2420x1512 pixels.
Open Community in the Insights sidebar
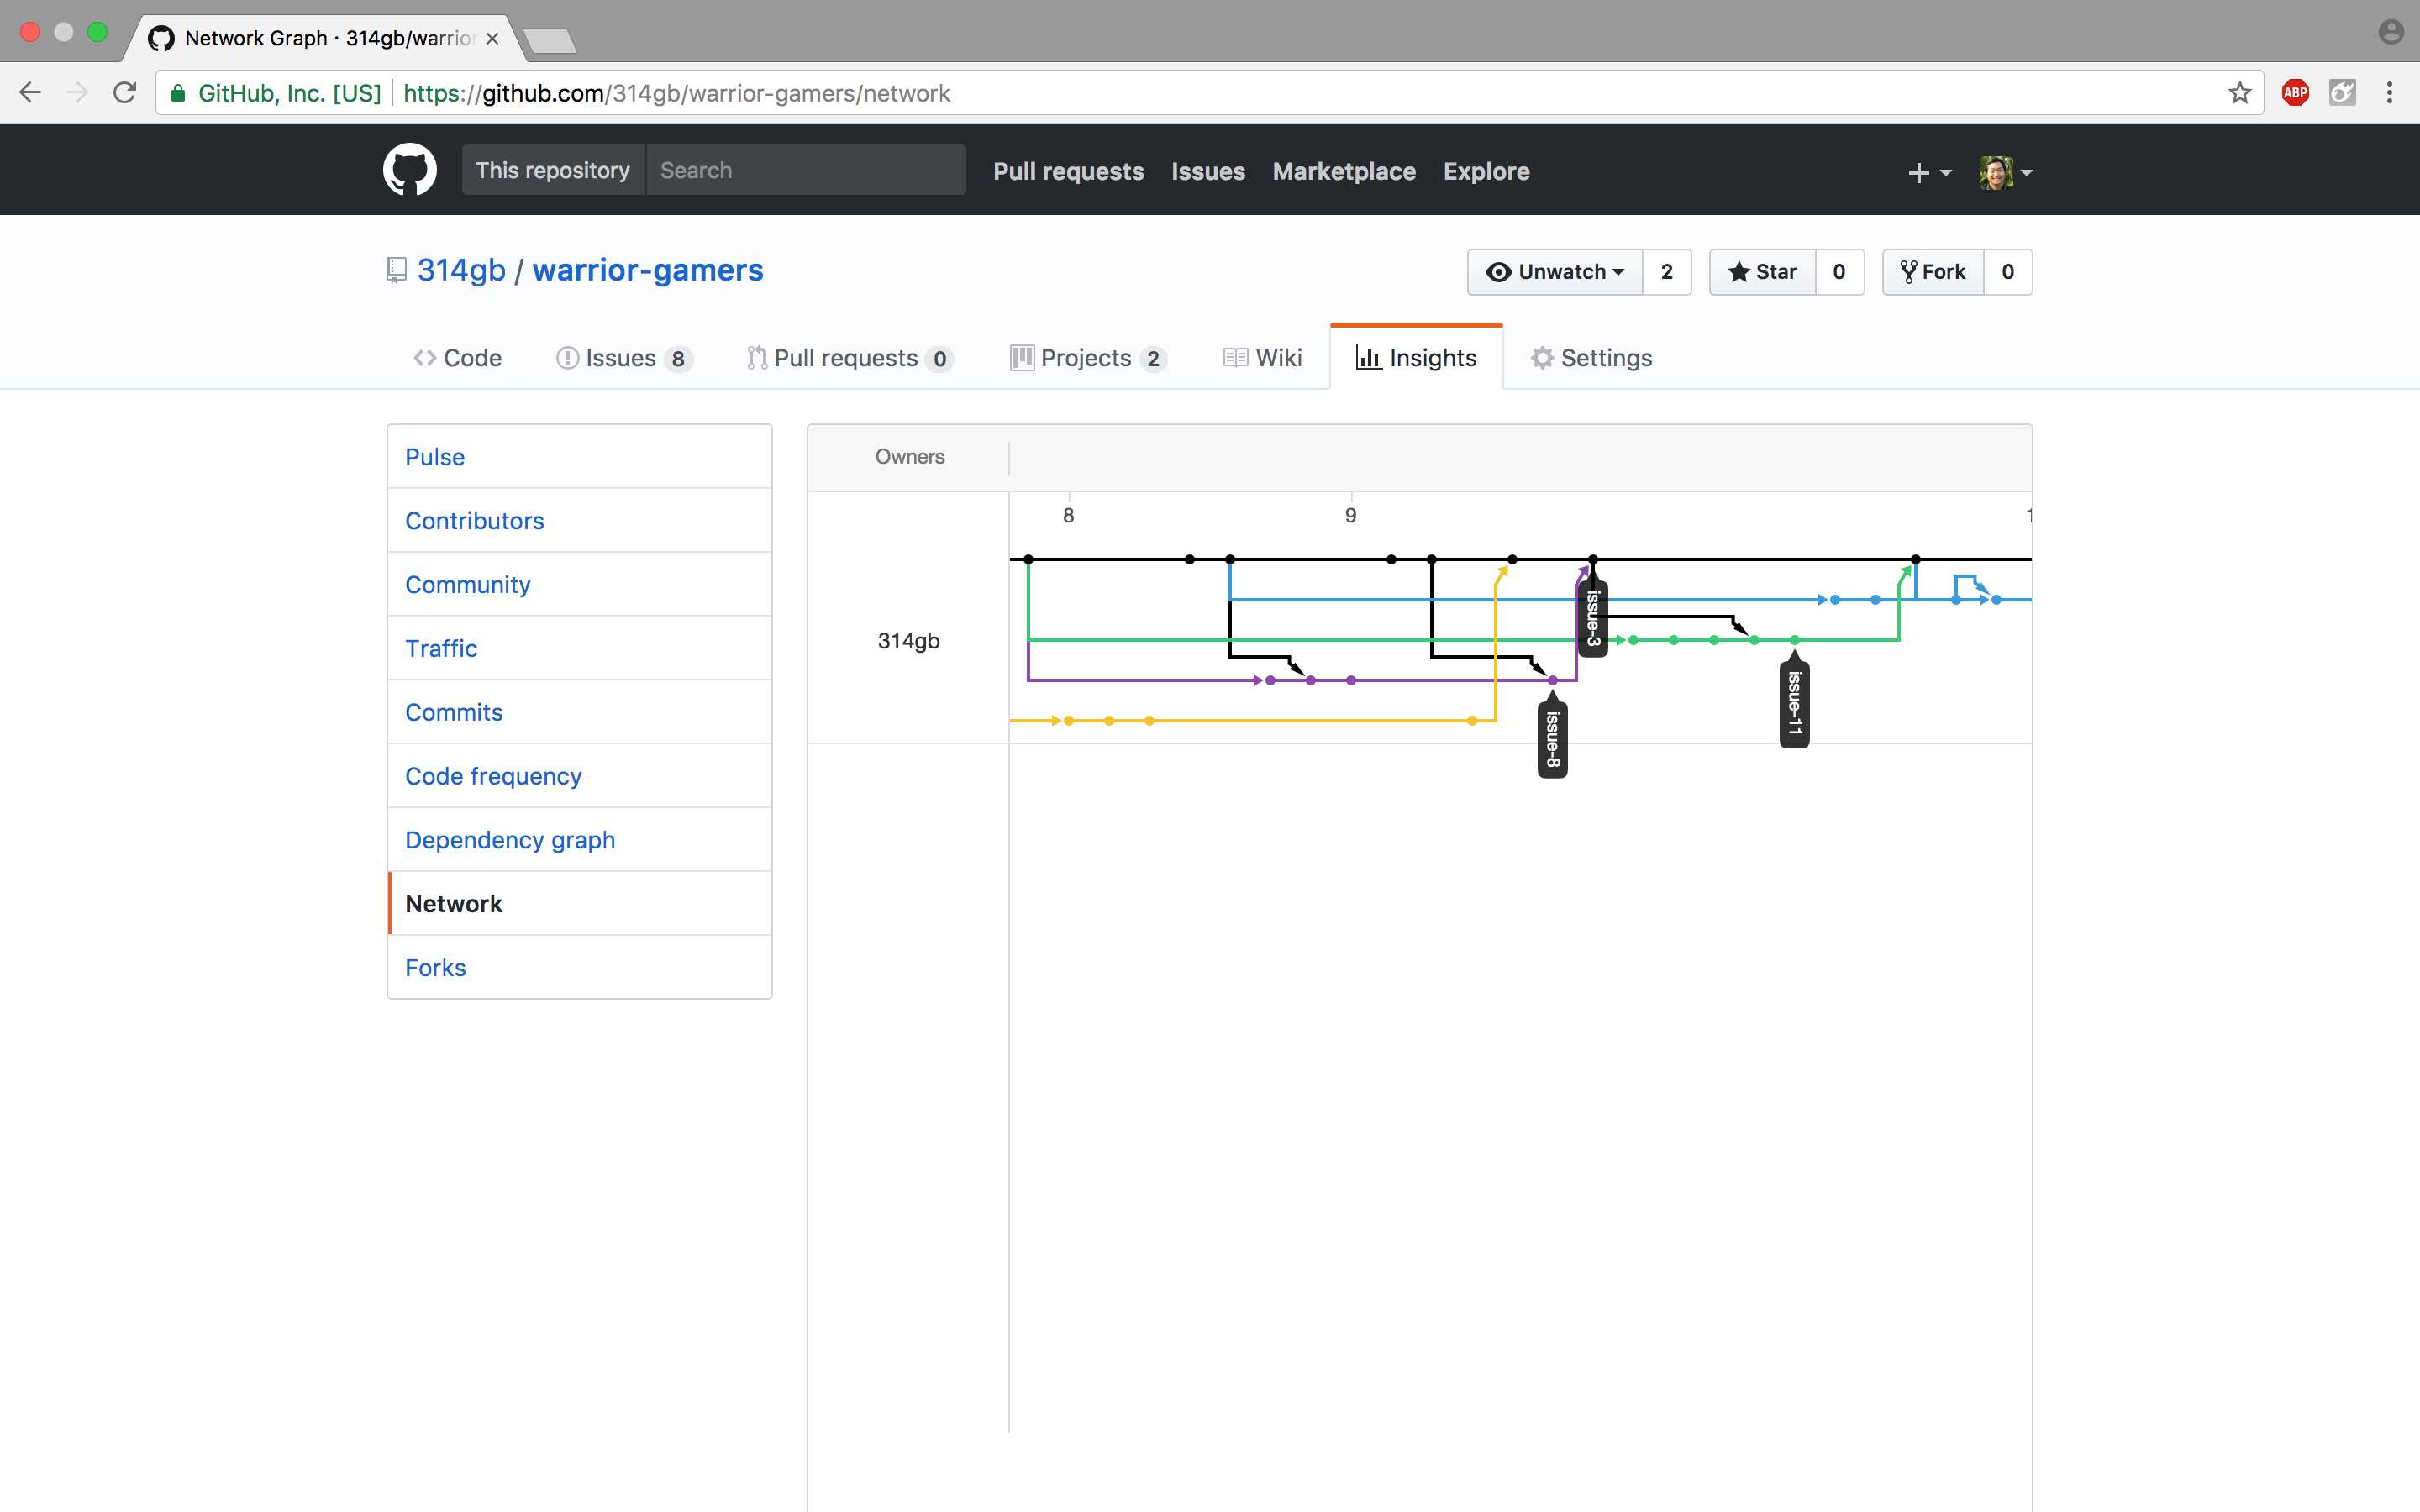tap(579, 585)
